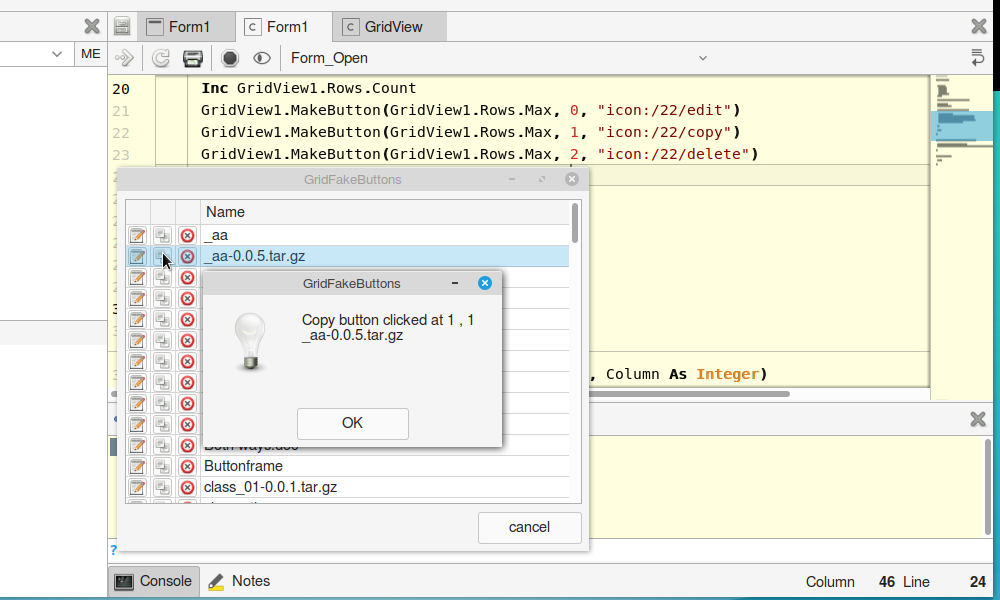The width and height of the screenshot is (1000, 600).
Task: Click the reload arrow icon in editor toolbar
Action: click(x=160, y=58)
